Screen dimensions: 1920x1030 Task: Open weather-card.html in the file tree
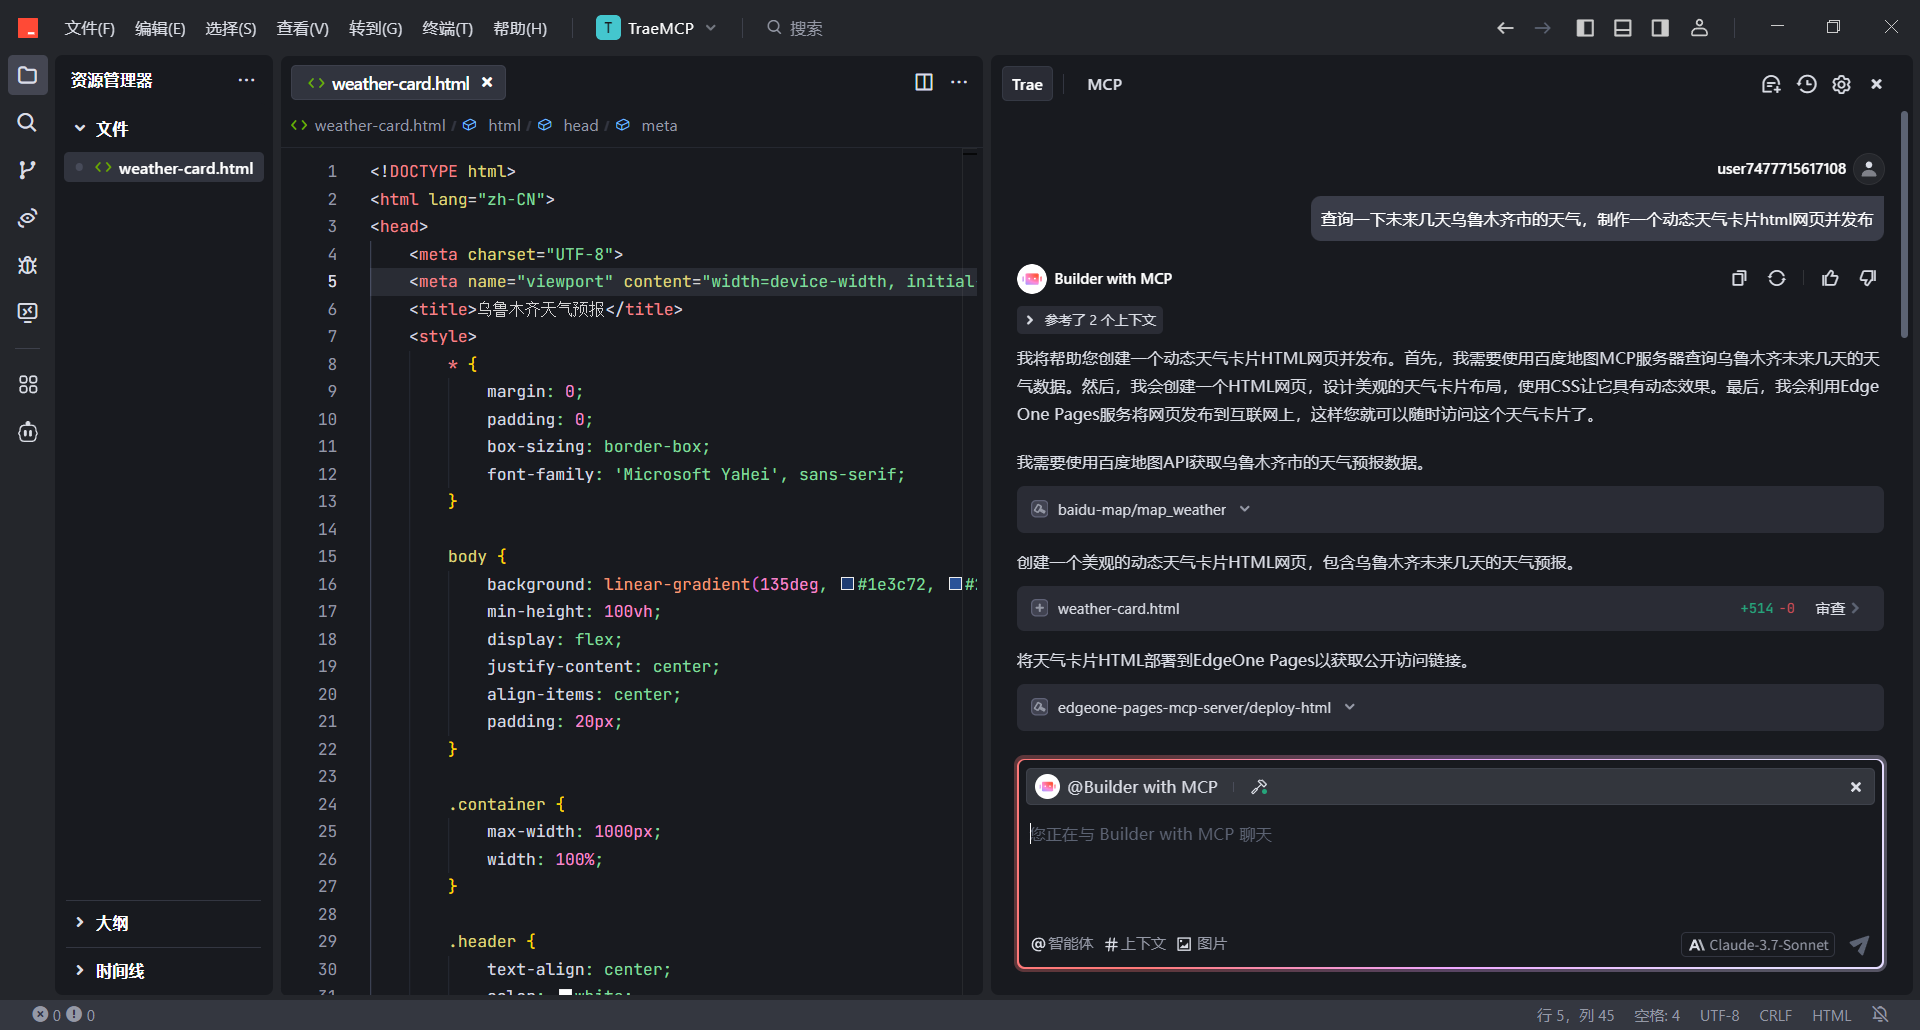pyautogui.click(x=164, y=168)
